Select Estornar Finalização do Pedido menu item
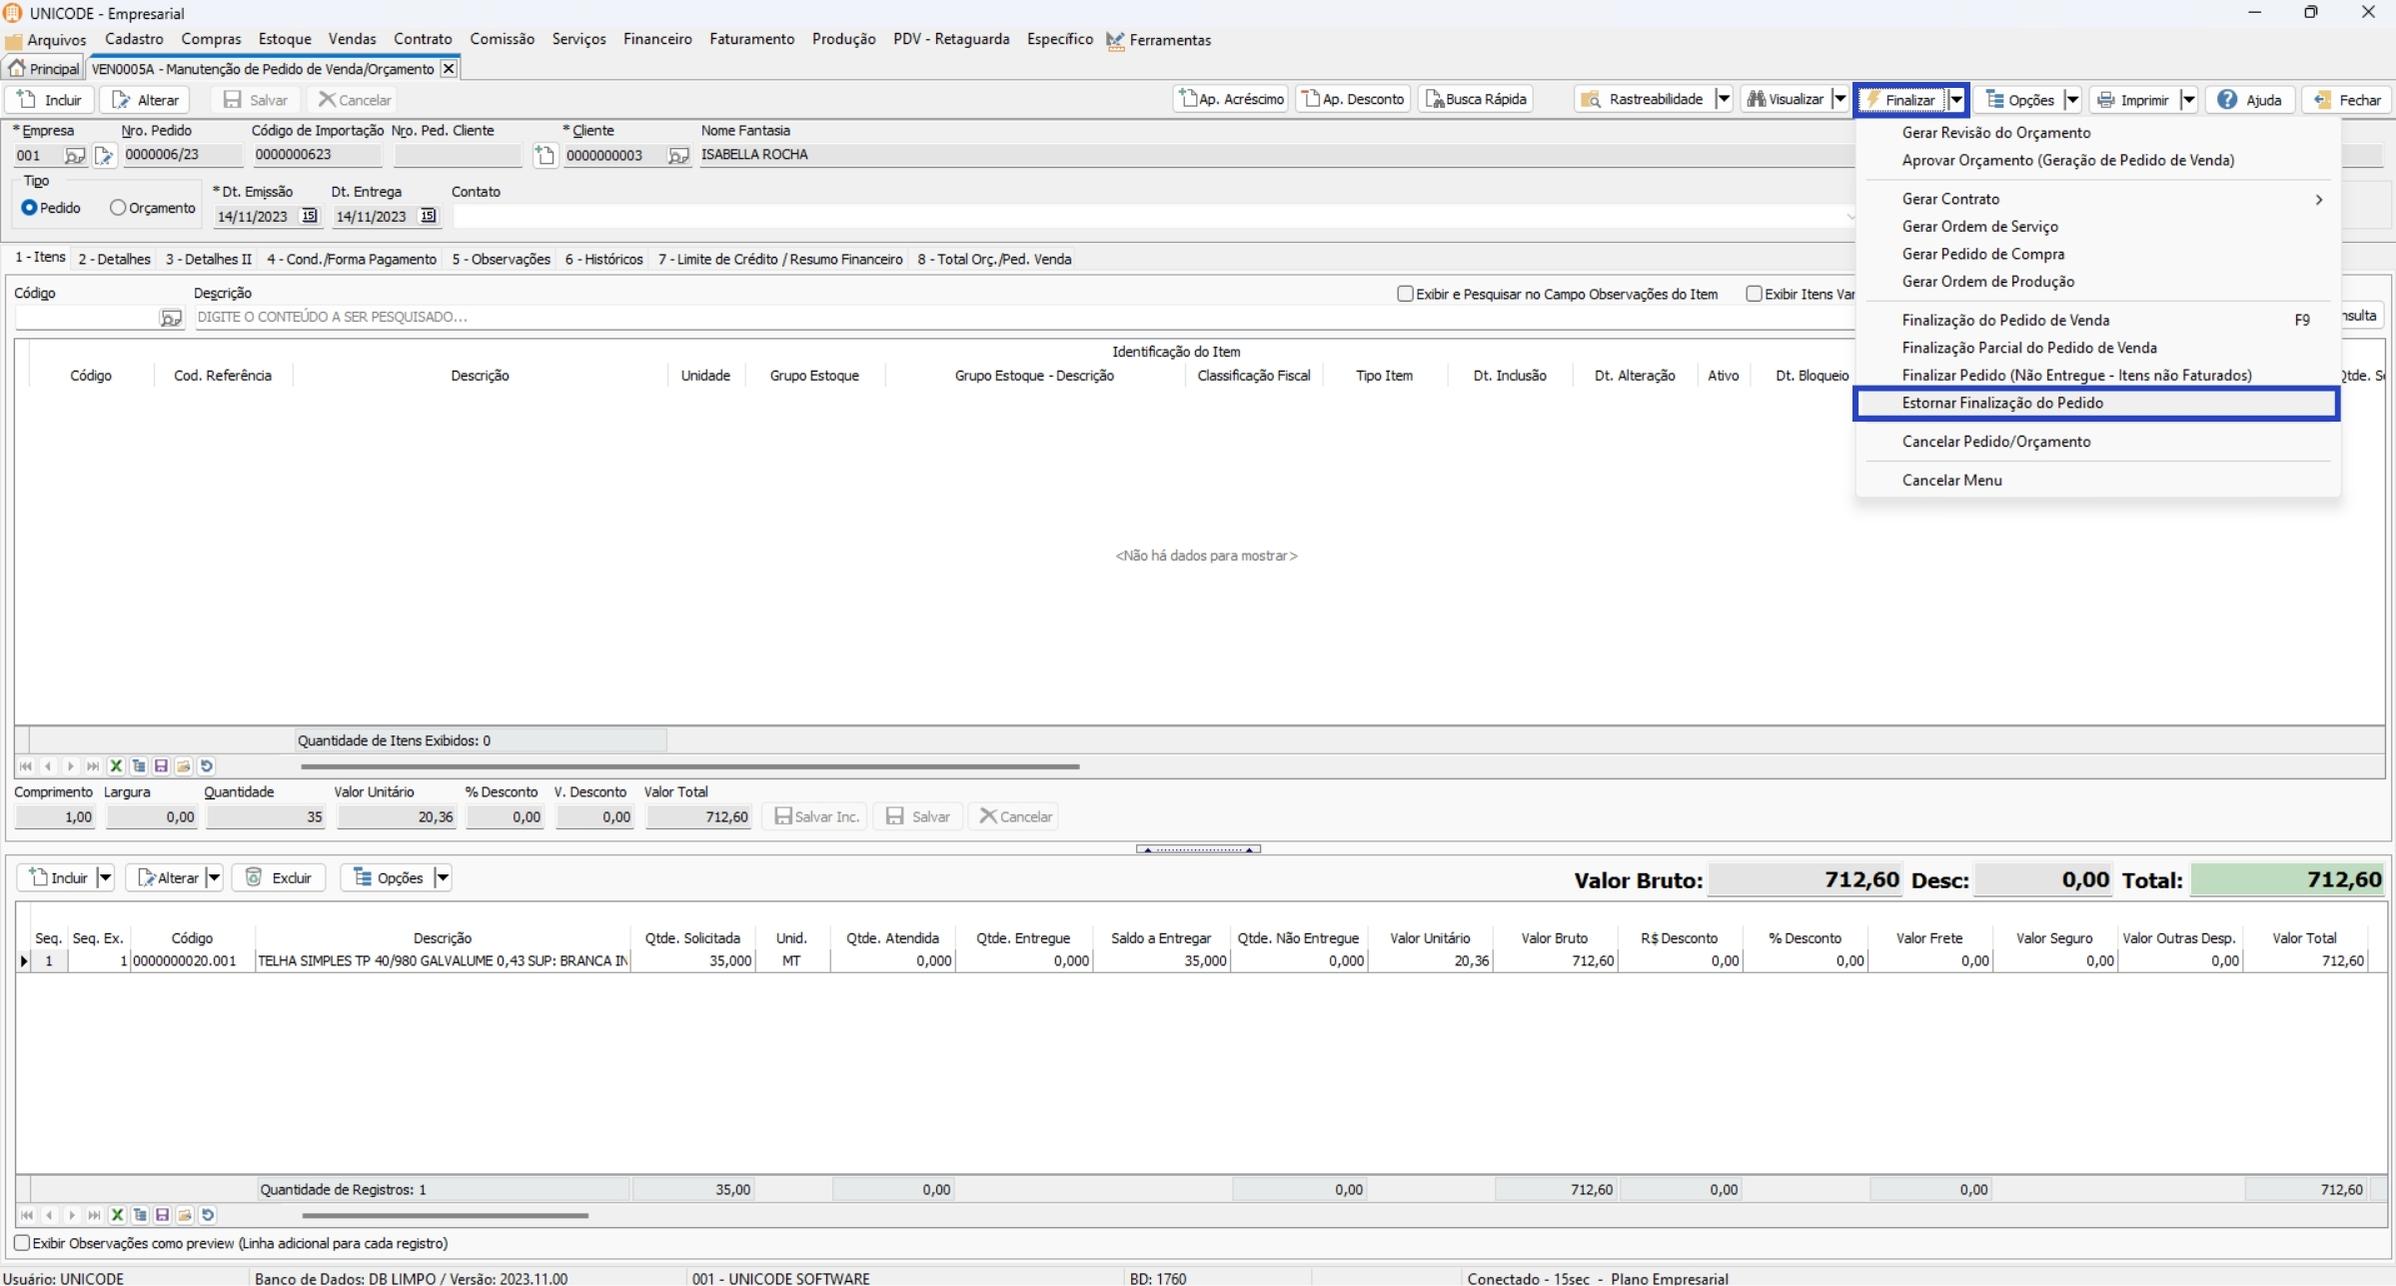This screenshot has width=2396, height=1286. [x=2001, y=403]
